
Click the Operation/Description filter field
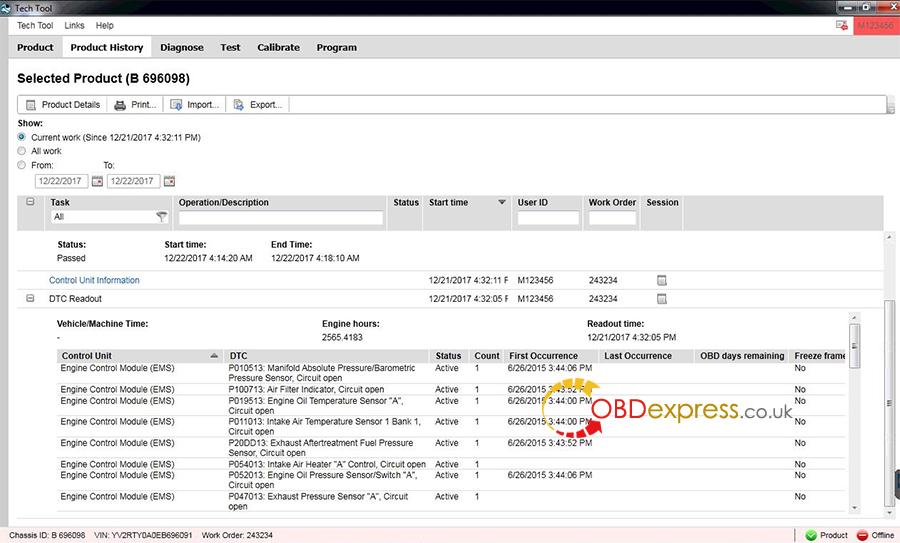coord(281,217)
